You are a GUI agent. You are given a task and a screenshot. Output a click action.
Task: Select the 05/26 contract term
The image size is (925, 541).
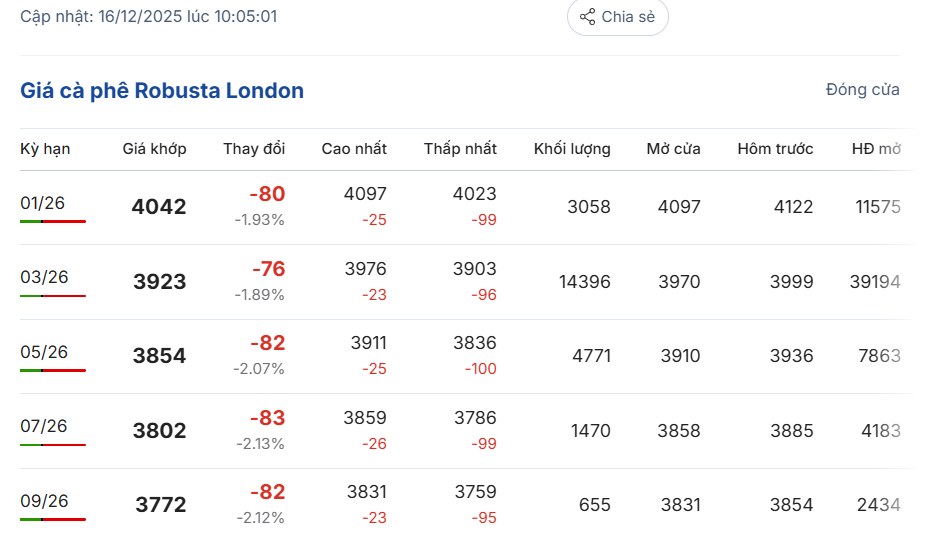pos(44,352)
